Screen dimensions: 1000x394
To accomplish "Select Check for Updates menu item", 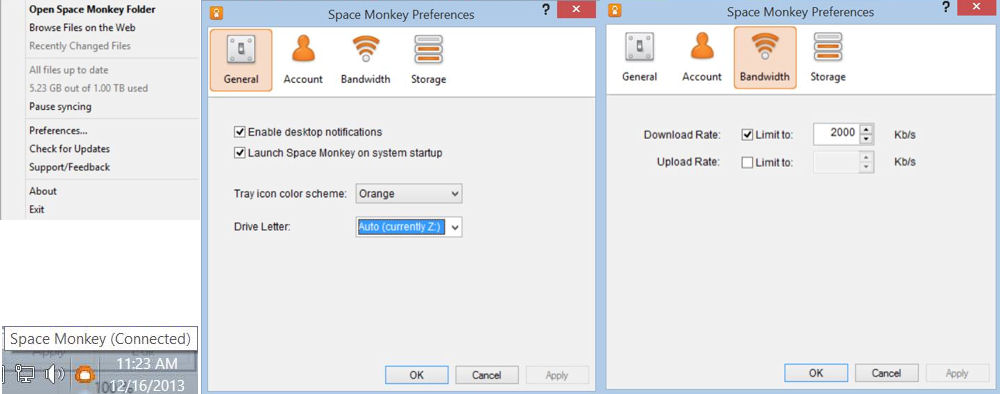I will (x=70, y=149).
